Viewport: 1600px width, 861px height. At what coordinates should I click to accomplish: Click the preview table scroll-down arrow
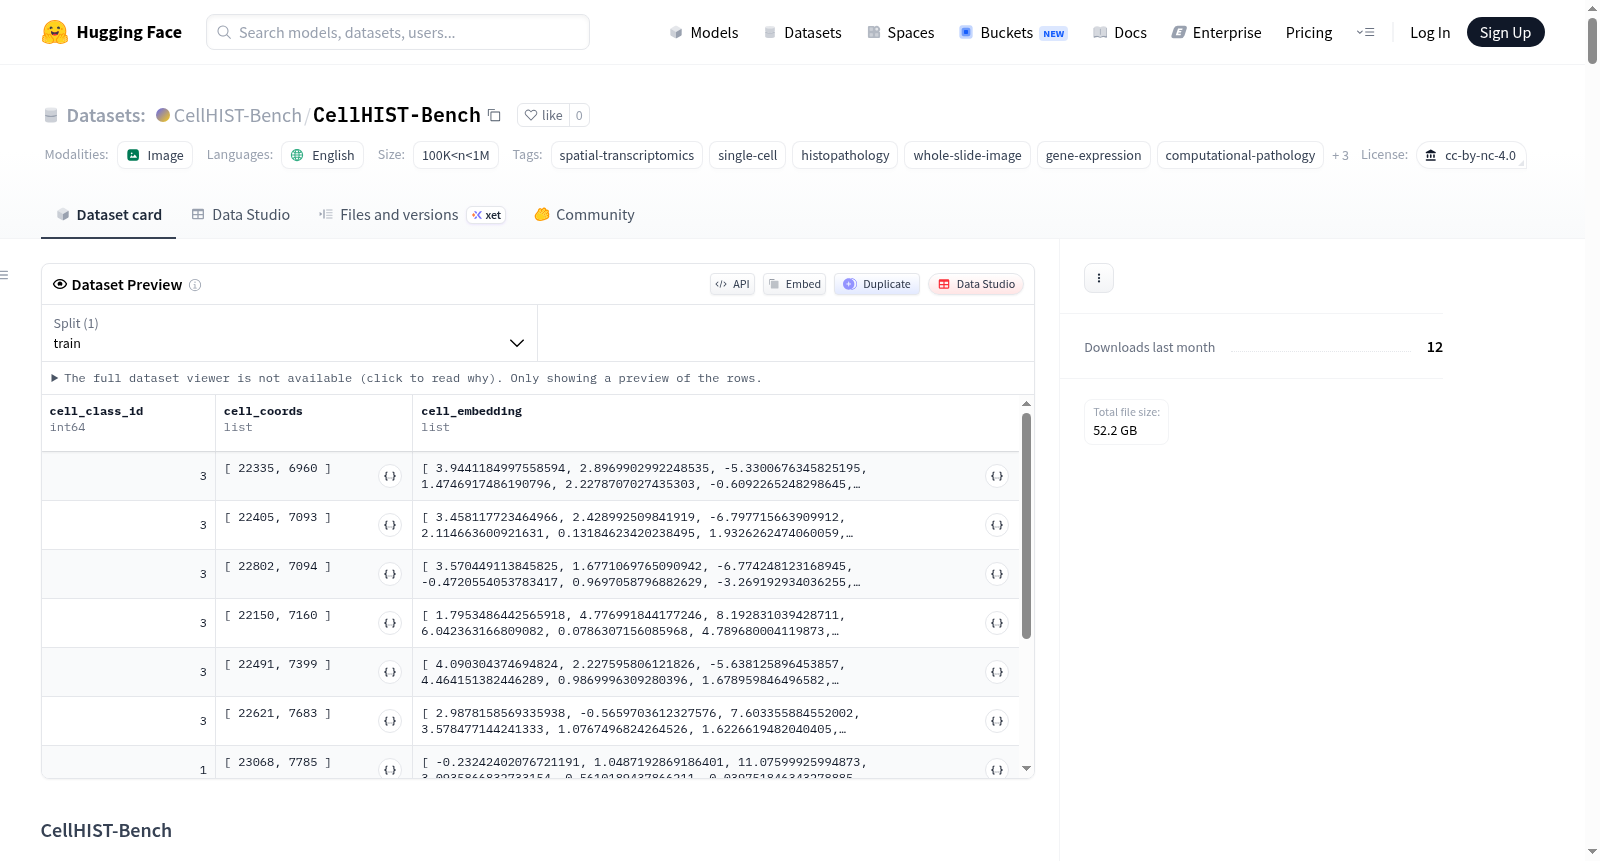(x=1026, y=769)
